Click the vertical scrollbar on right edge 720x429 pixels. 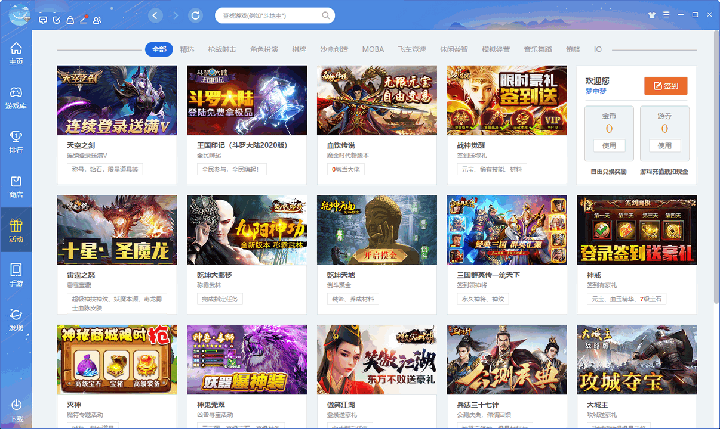[x=716, y=166]
